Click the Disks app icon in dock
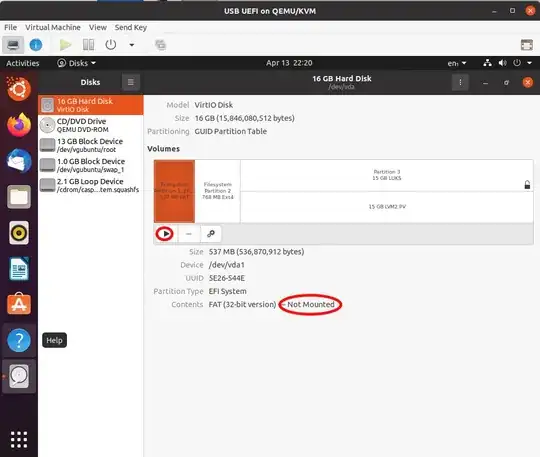This screenshot has width=540, height=457. coord(19,376)
